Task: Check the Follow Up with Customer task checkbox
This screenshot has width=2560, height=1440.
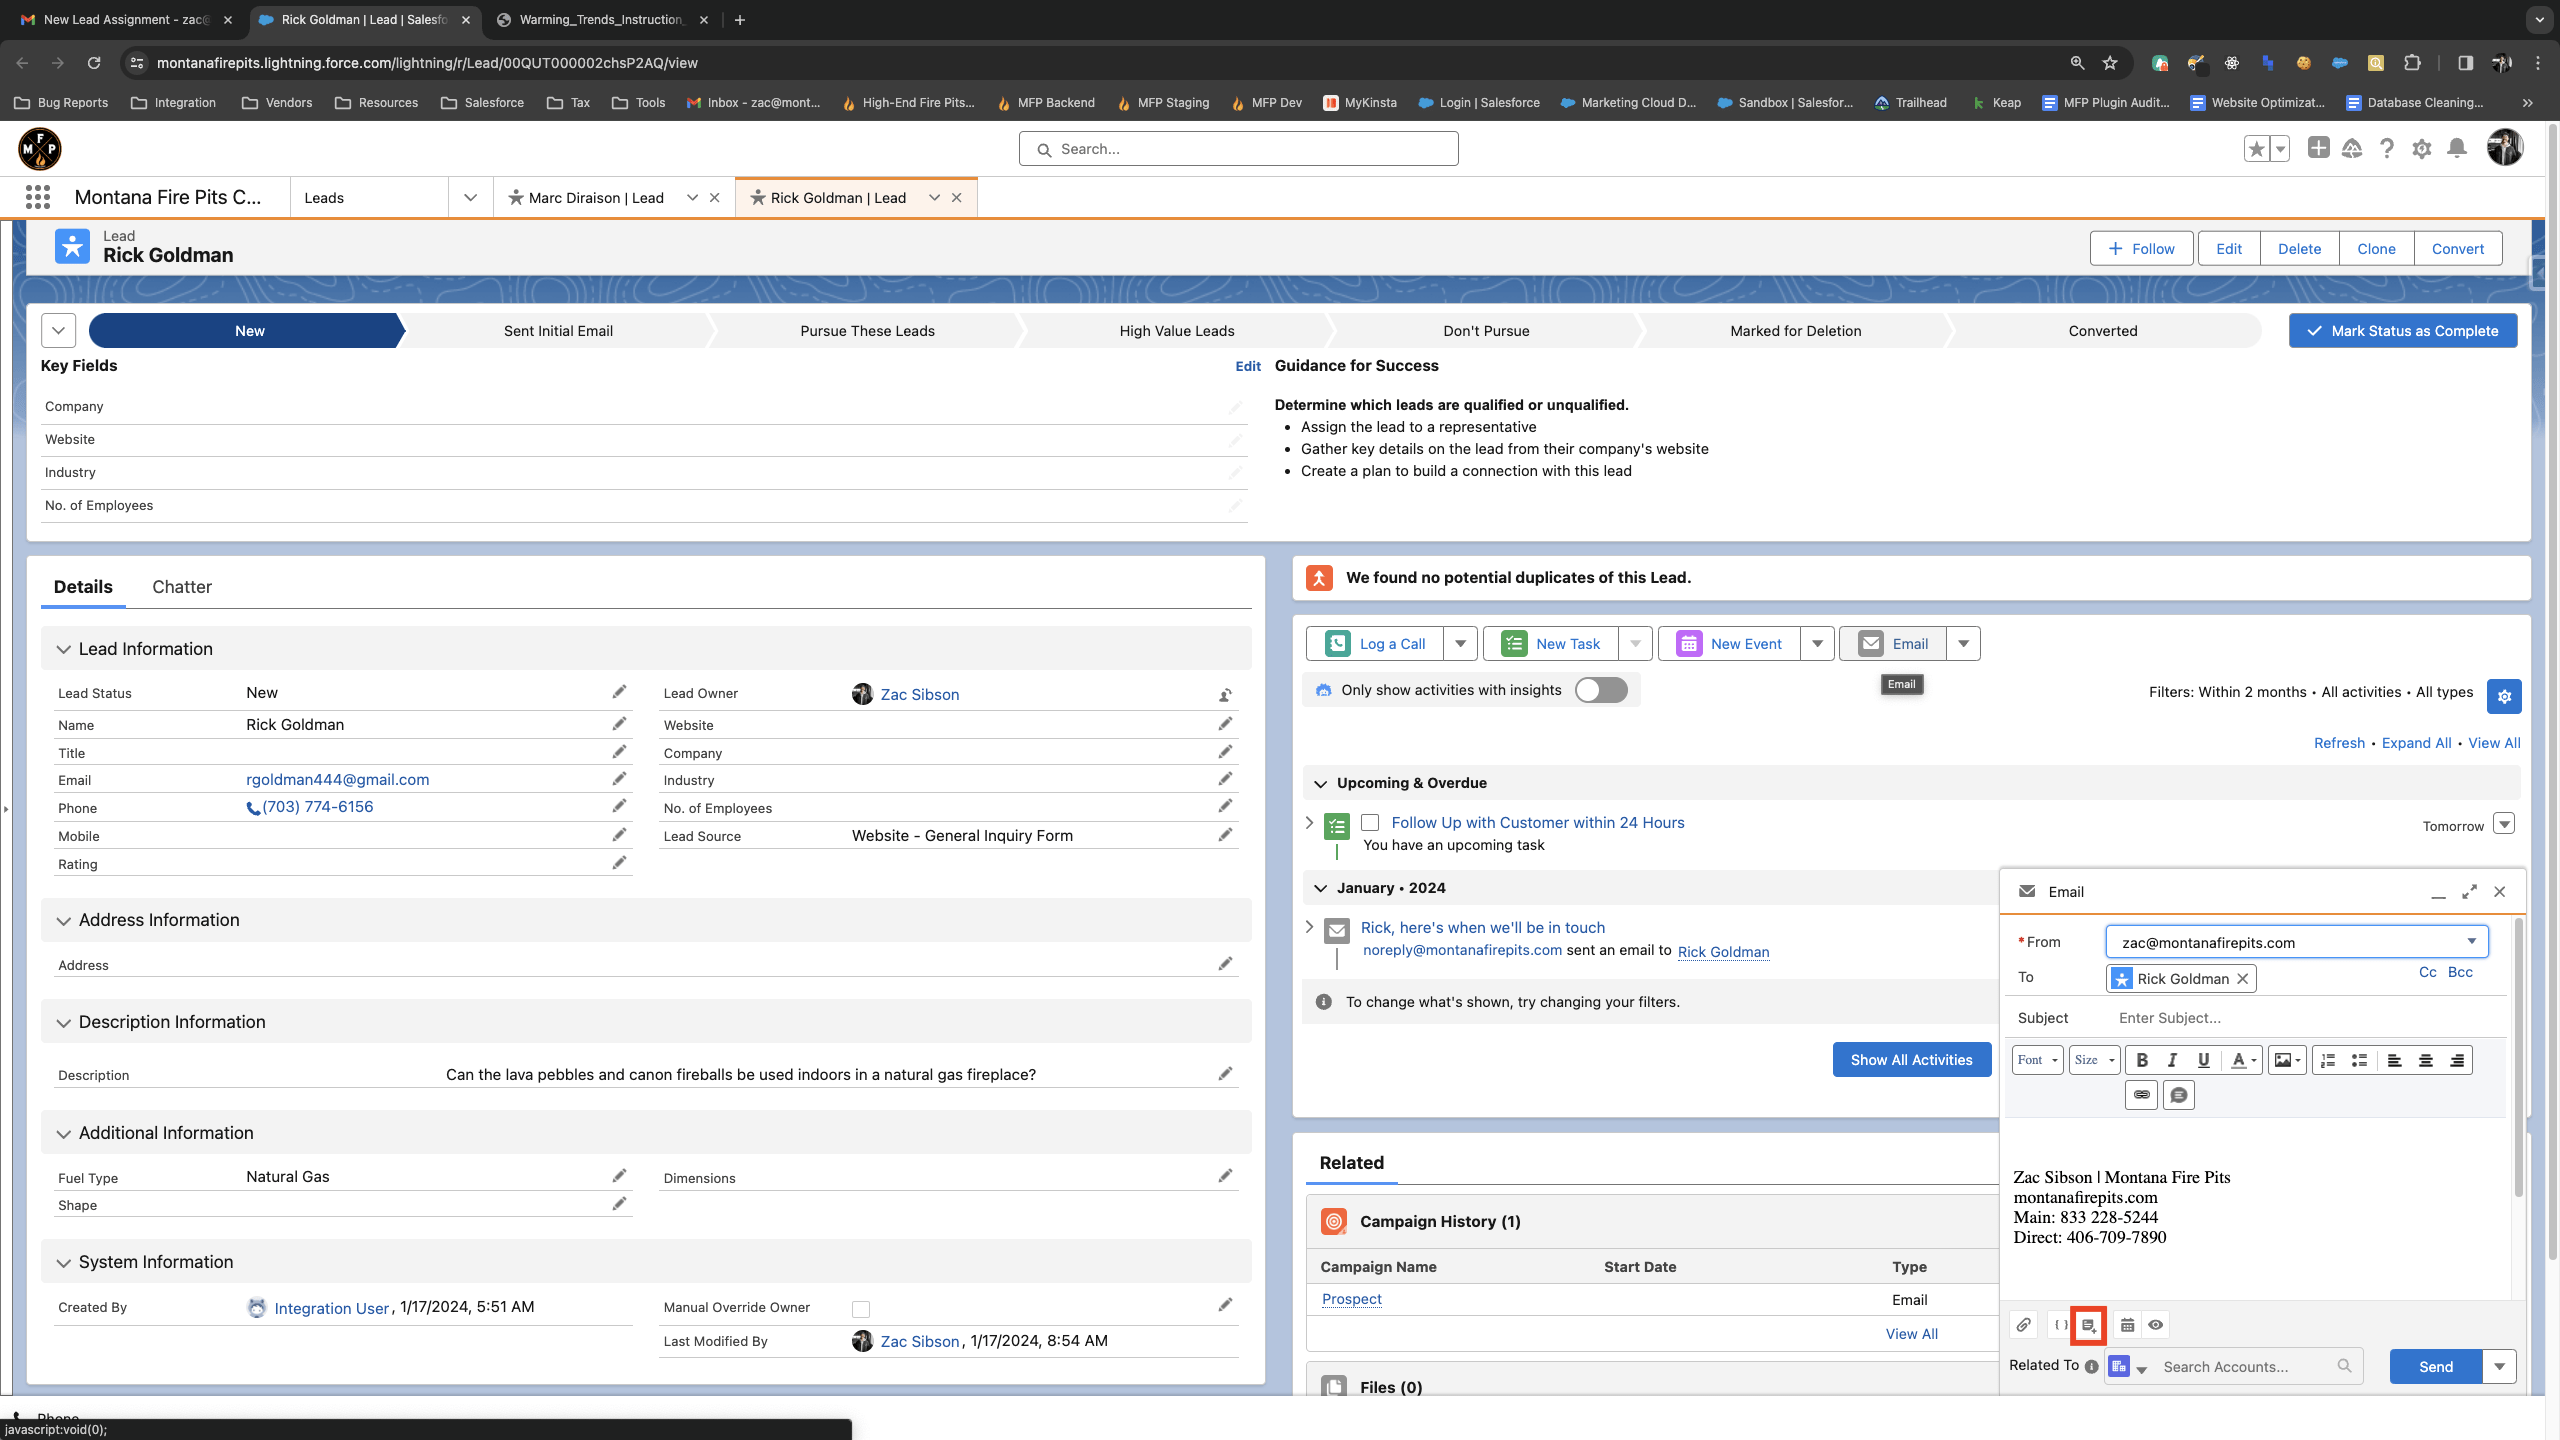Action: coord(1370,822)
